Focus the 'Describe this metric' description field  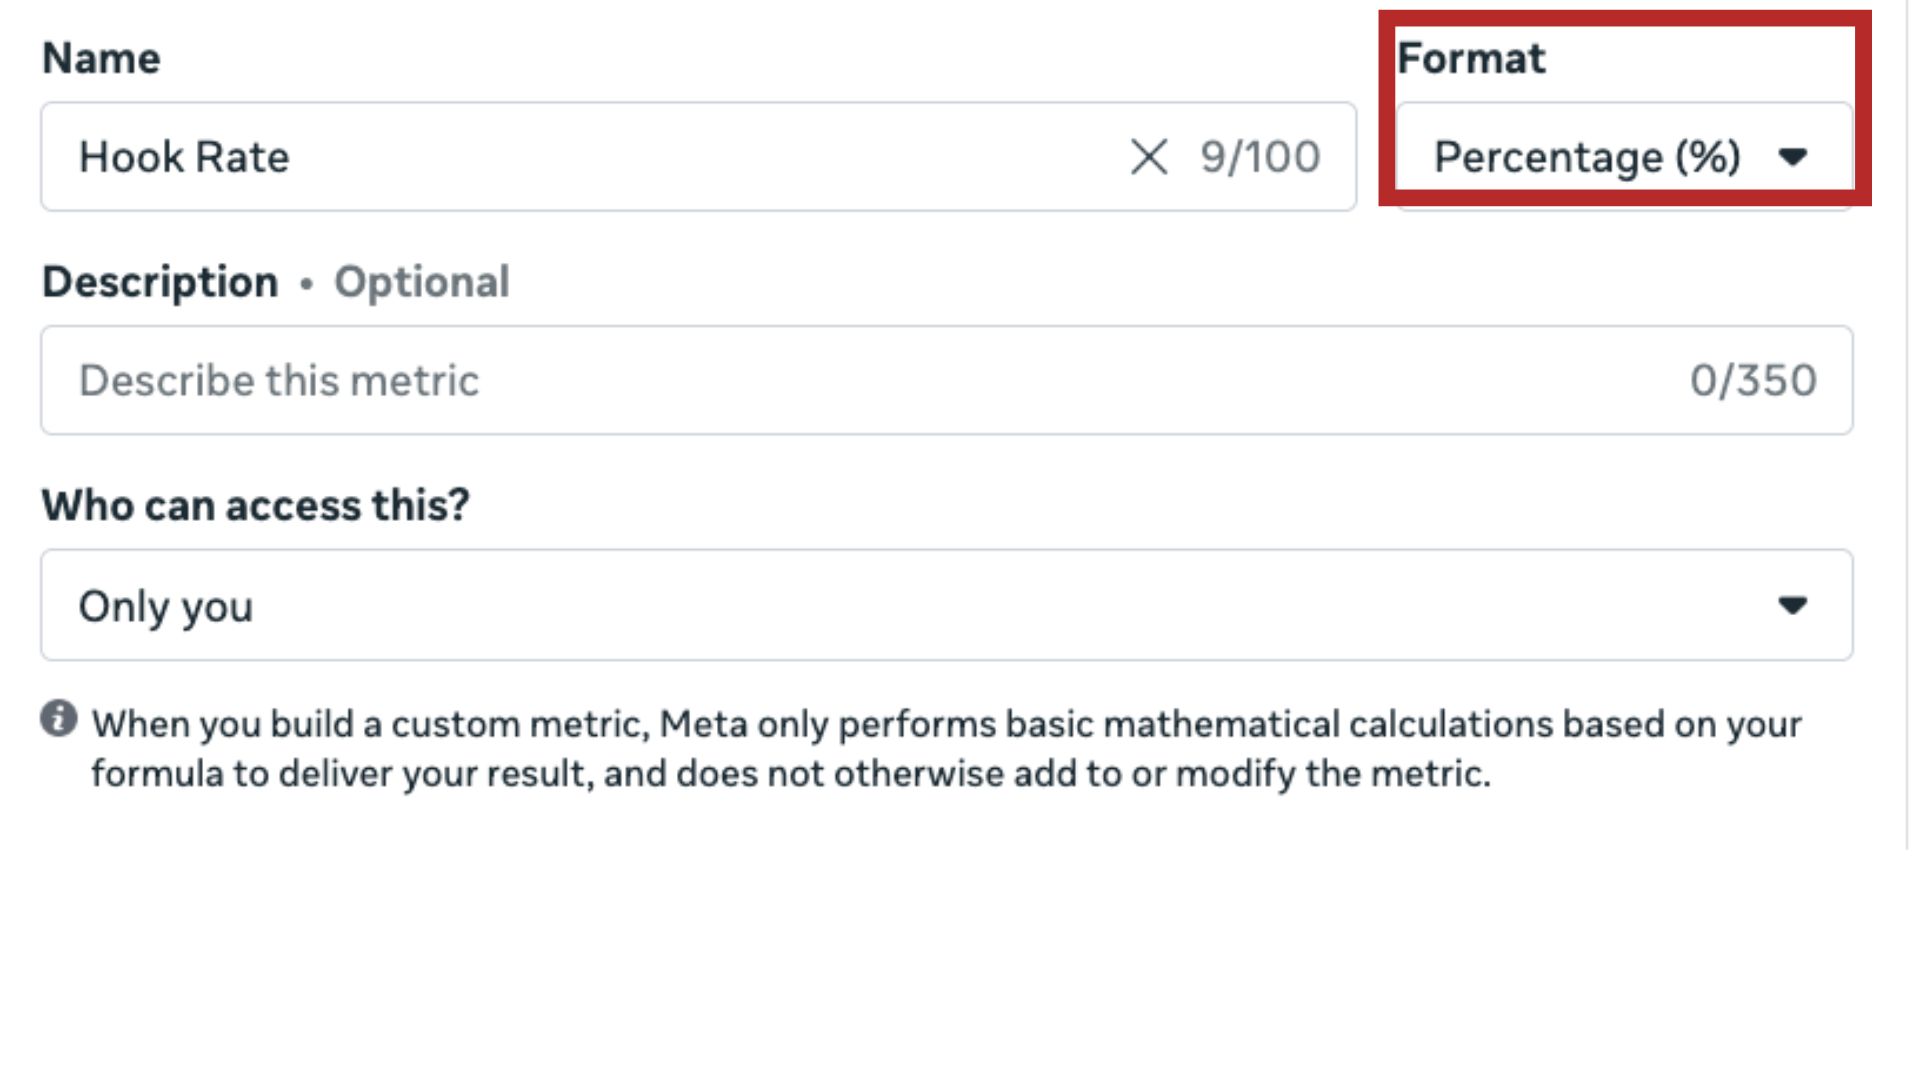(x=860, y=381)
